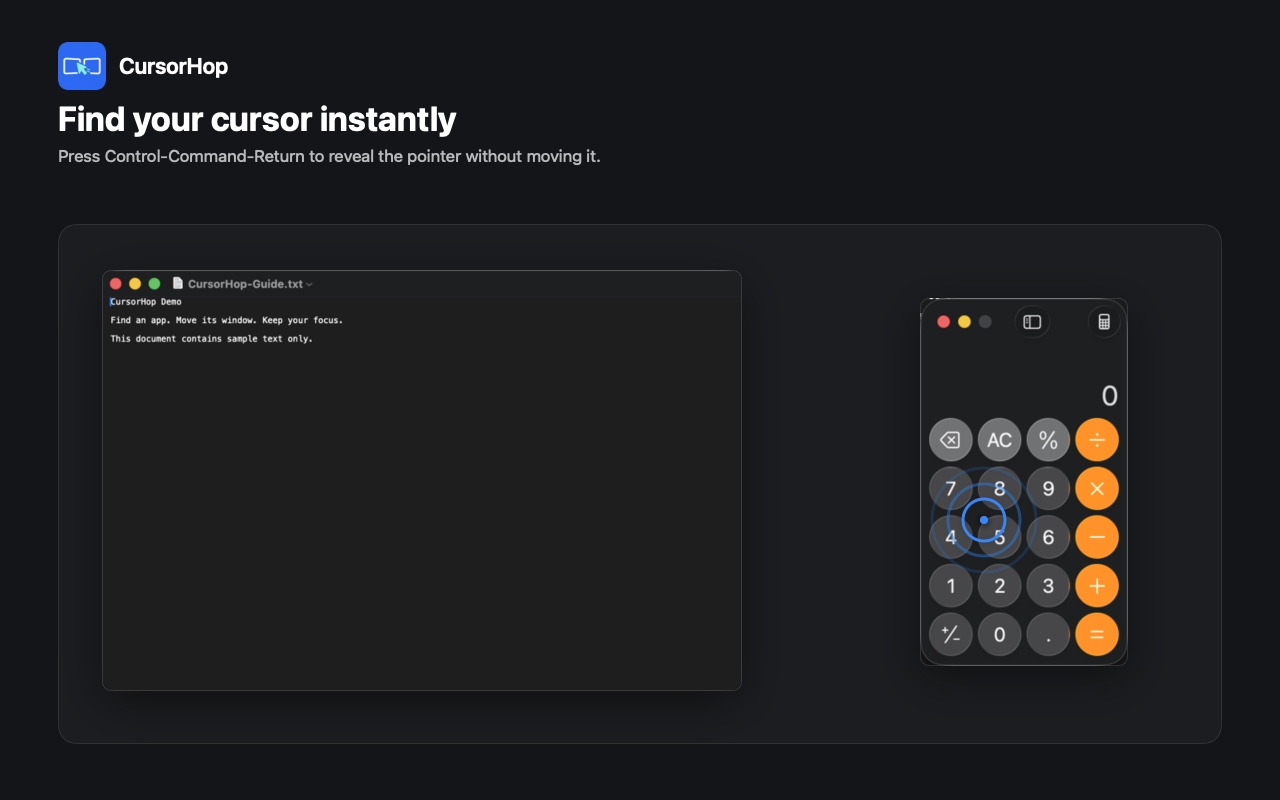Tap the number 2 key

tap(1000, 586)
